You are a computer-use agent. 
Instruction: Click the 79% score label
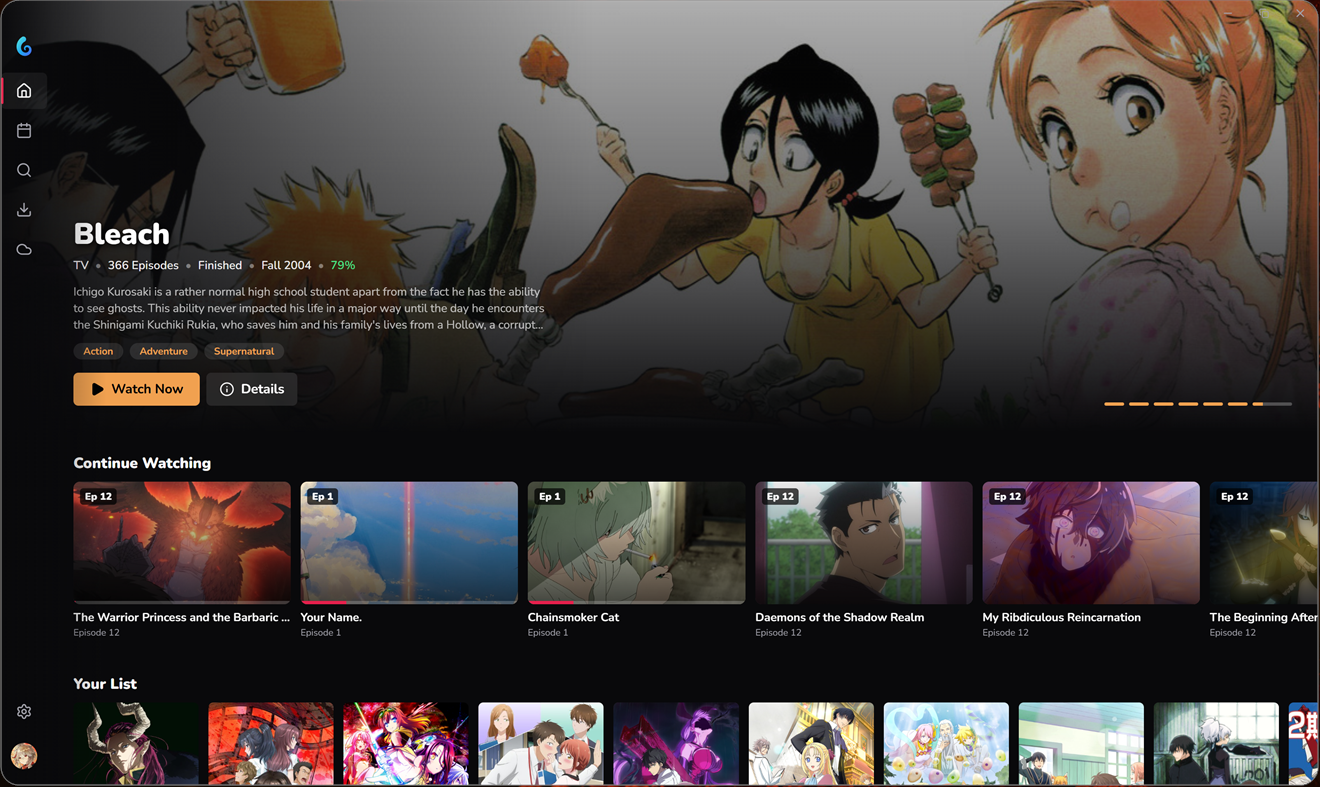(x=343, y=265)
